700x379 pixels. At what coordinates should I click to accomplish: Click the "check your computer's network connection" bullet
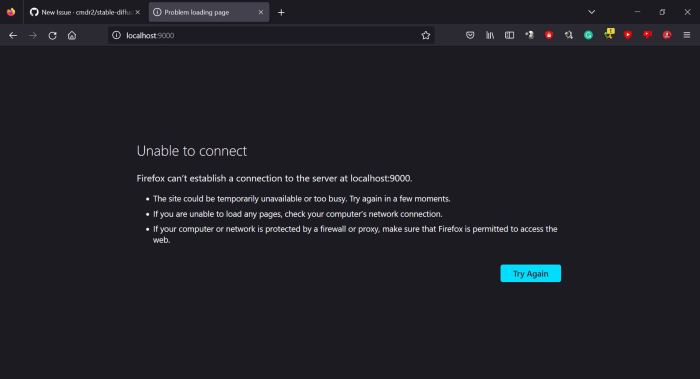[x=297, y=214]
